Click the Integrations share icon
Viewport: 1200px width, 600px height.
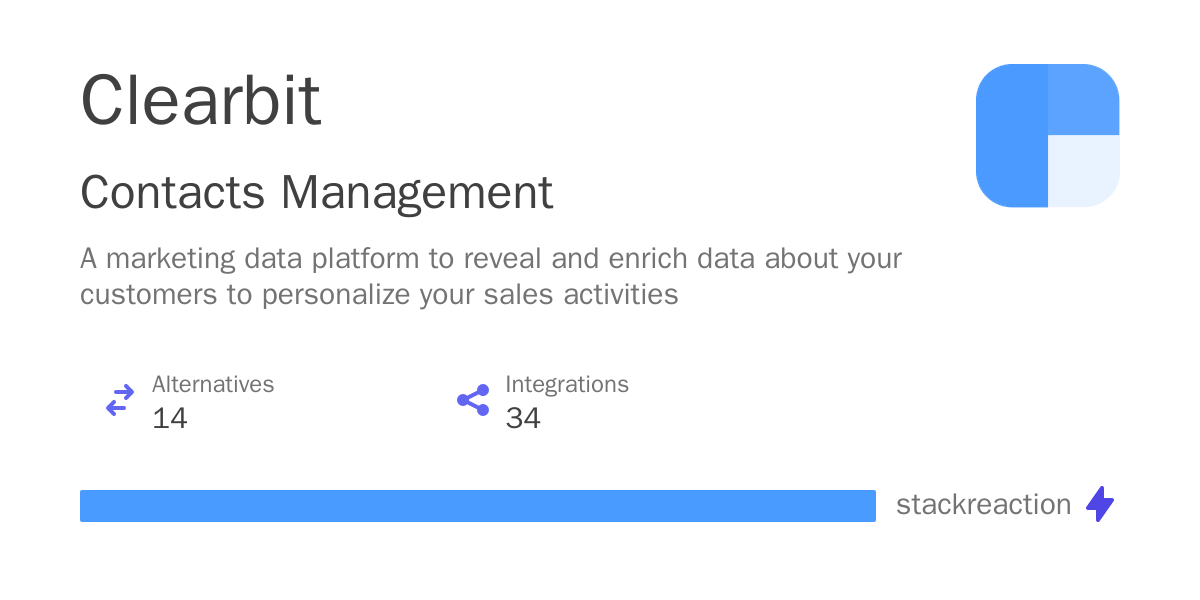pos(473,400)
